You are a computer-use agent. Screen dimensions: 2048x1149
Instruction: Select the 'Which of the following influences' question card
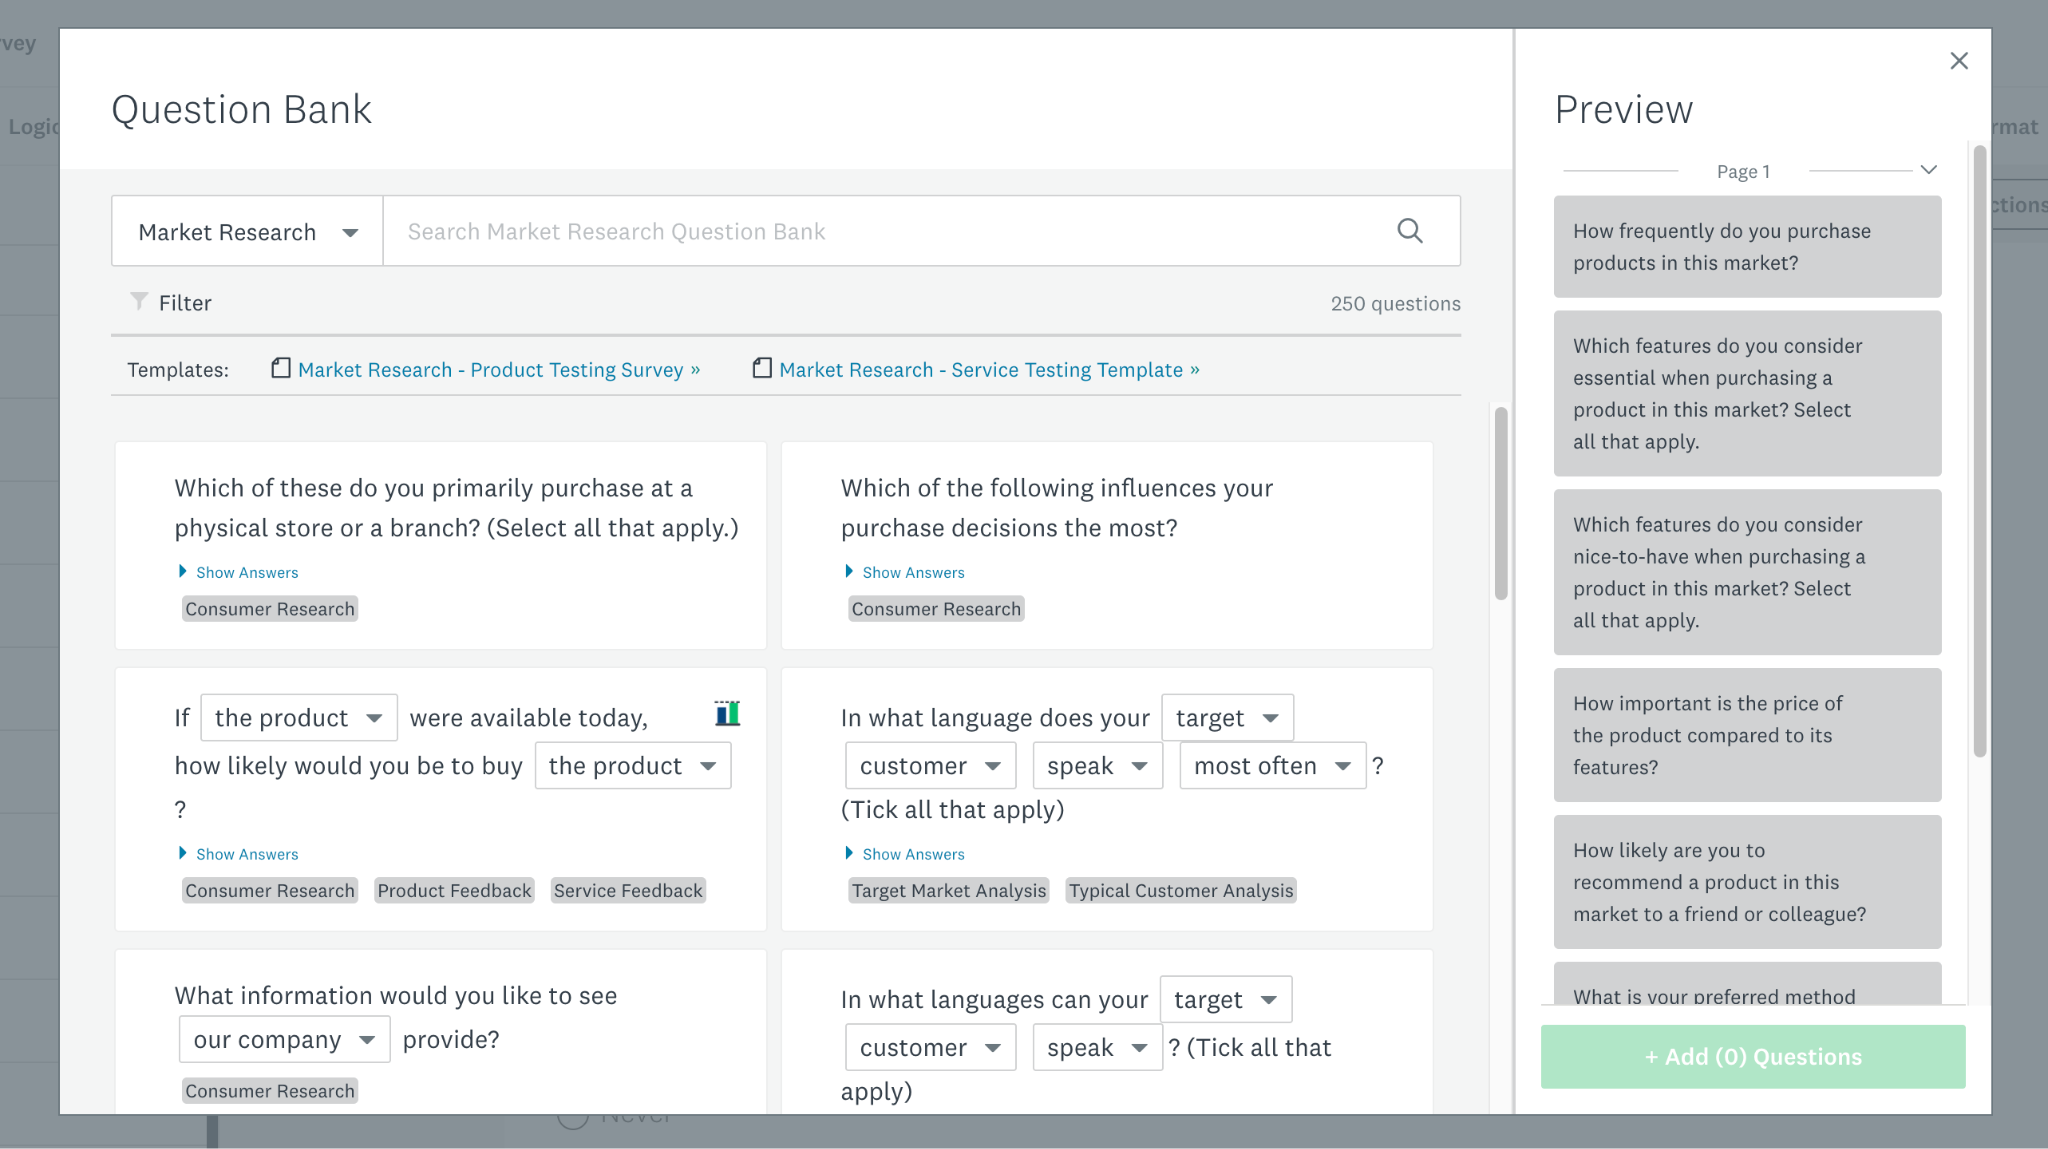pyautogui.click(x=1107, y=546)
